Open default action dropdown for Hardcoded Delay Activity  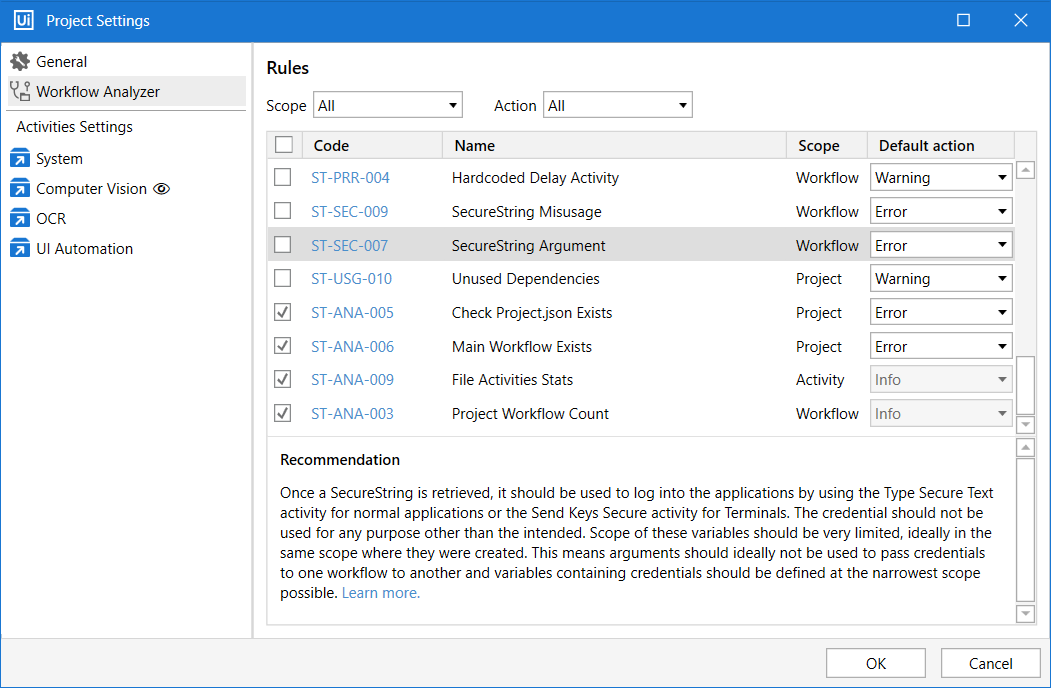click(x=941, y=178)
